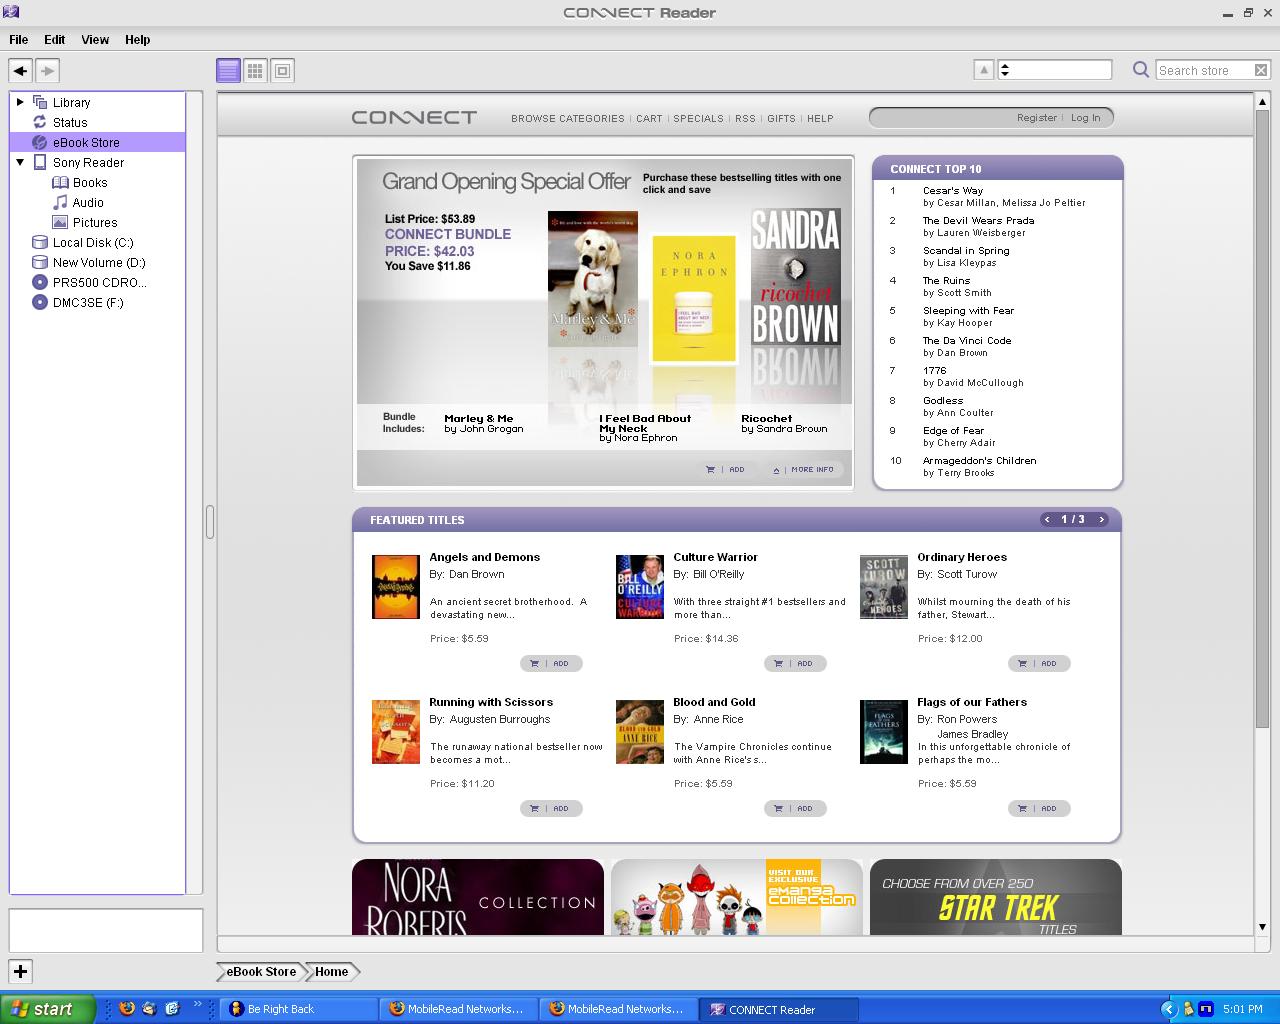Open the RSS link

745,118
